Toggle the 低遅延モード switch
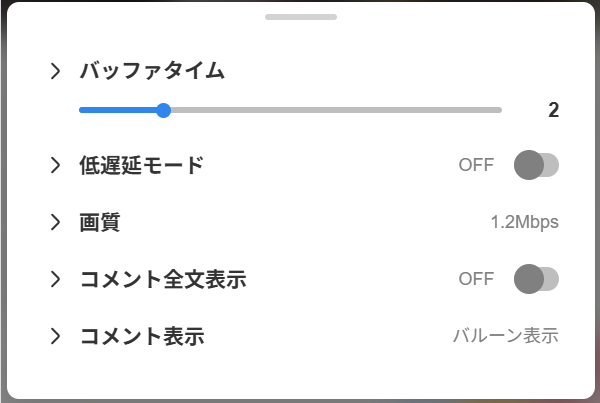This screenshot has height=403, width=600. [x=536, y=165]
